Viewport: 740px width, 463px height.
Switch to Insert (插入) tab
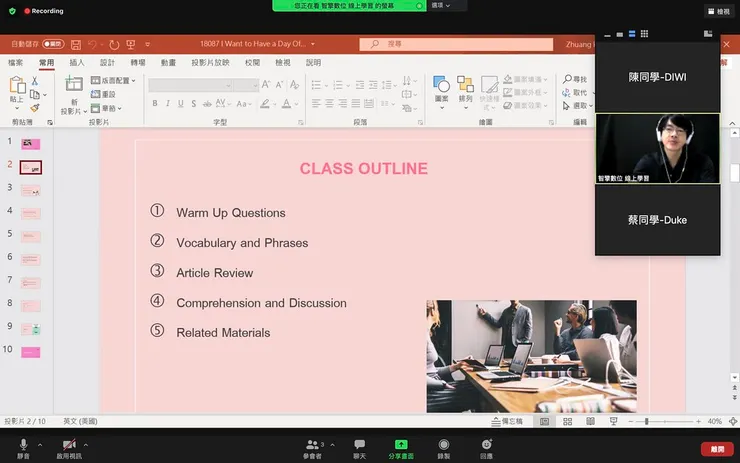click(x=76, y=62)
